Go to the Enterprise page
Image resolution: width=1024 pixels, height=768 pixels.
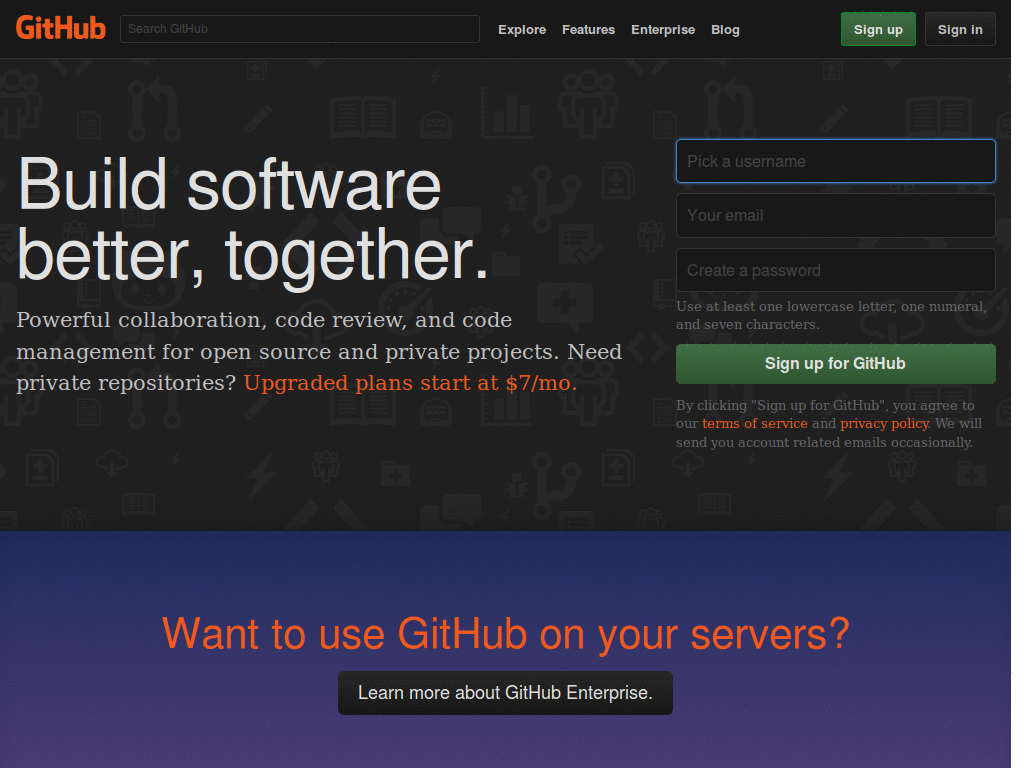point(663,29)
